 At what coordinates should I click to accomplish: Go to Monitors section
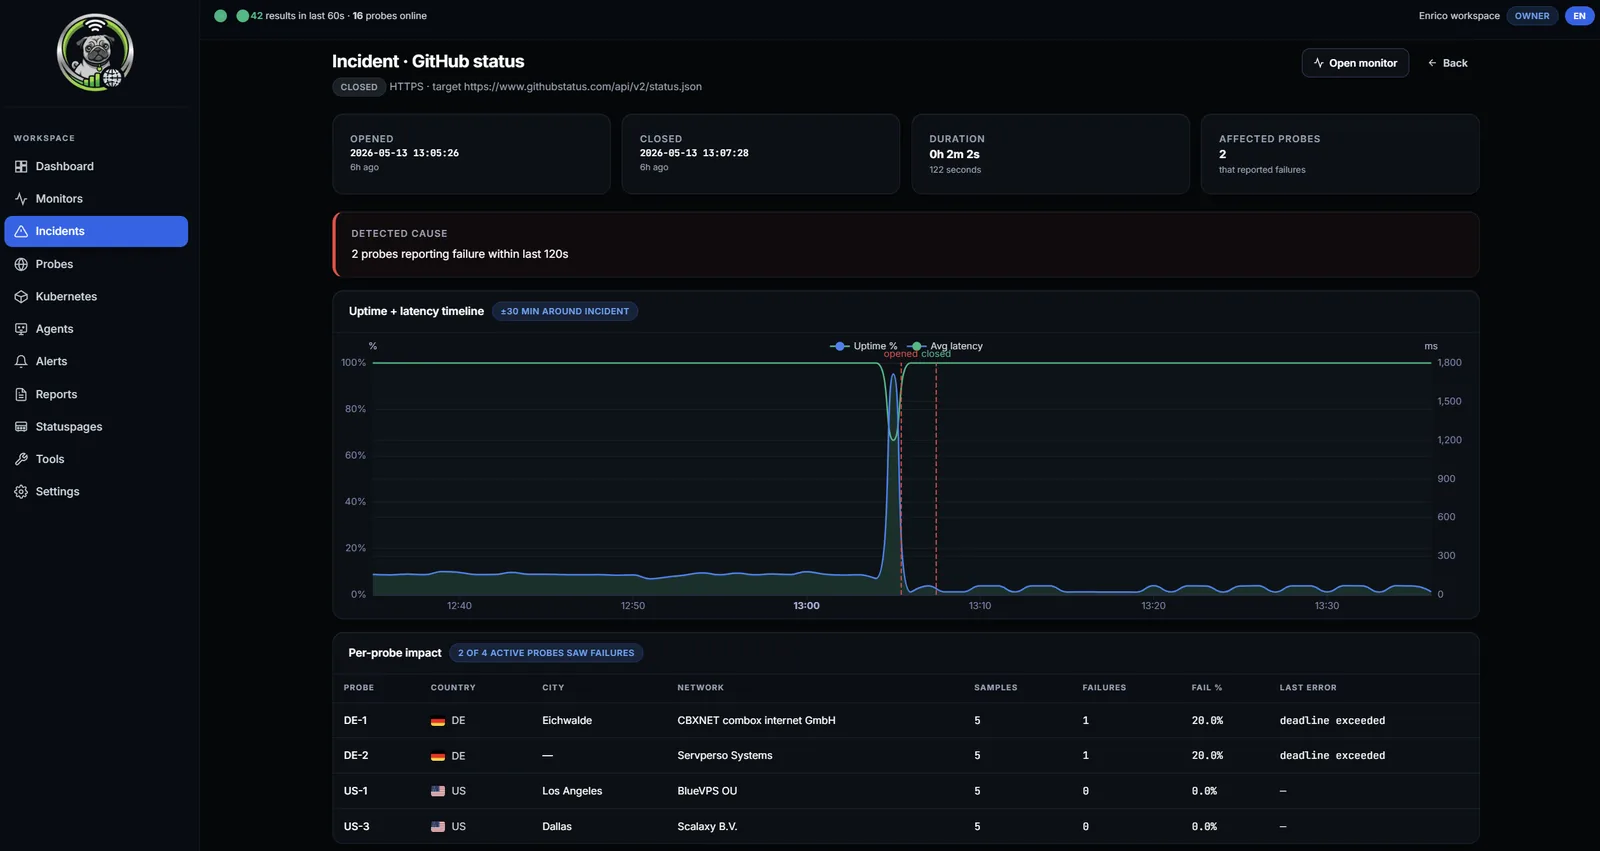(96, 199)
